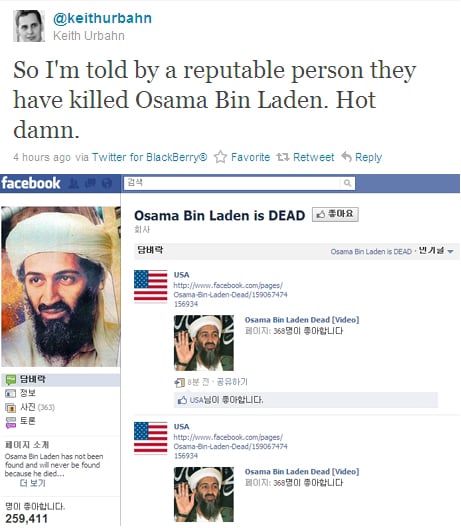
Task: Open Facebook friend requests icon
Action: [74, 183]
